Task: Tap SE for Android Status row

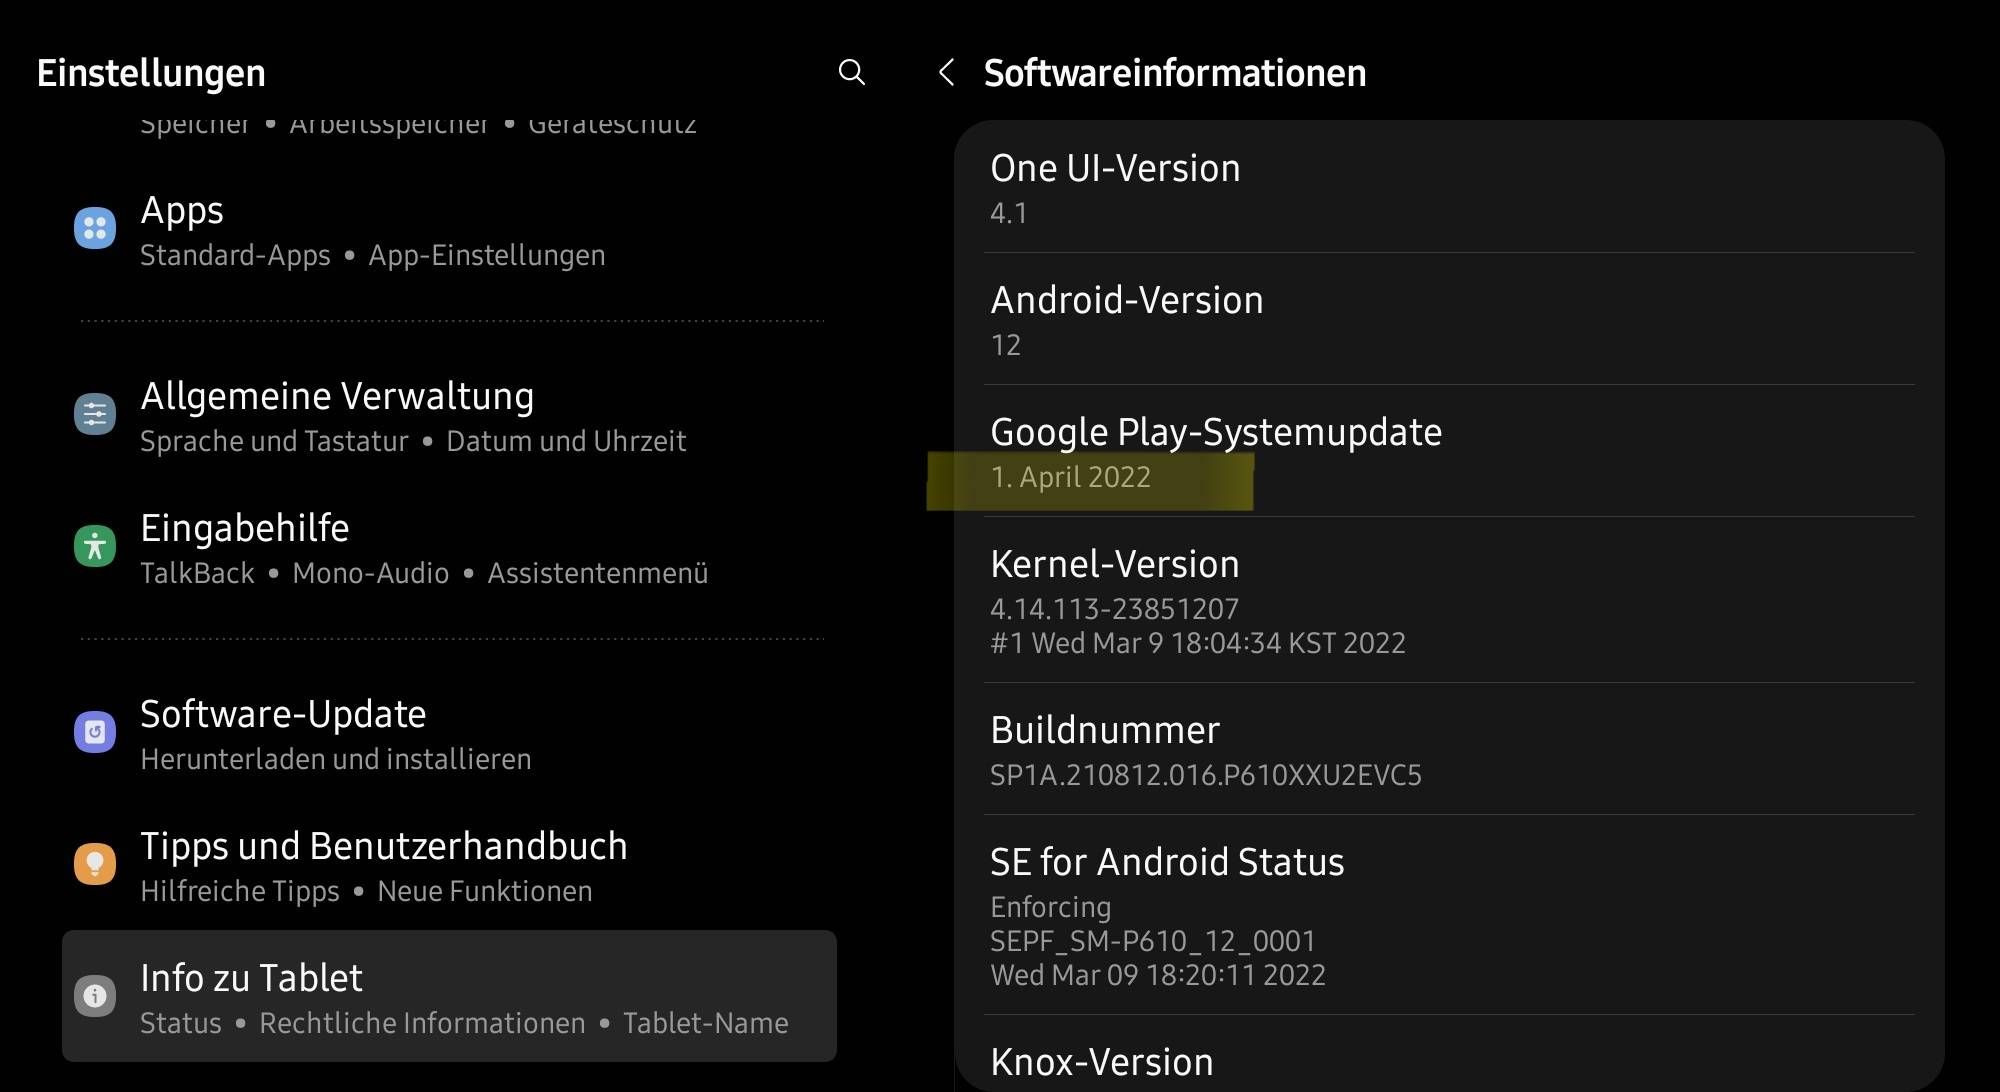Action: pyautogui.click(x=1448, y=915)
